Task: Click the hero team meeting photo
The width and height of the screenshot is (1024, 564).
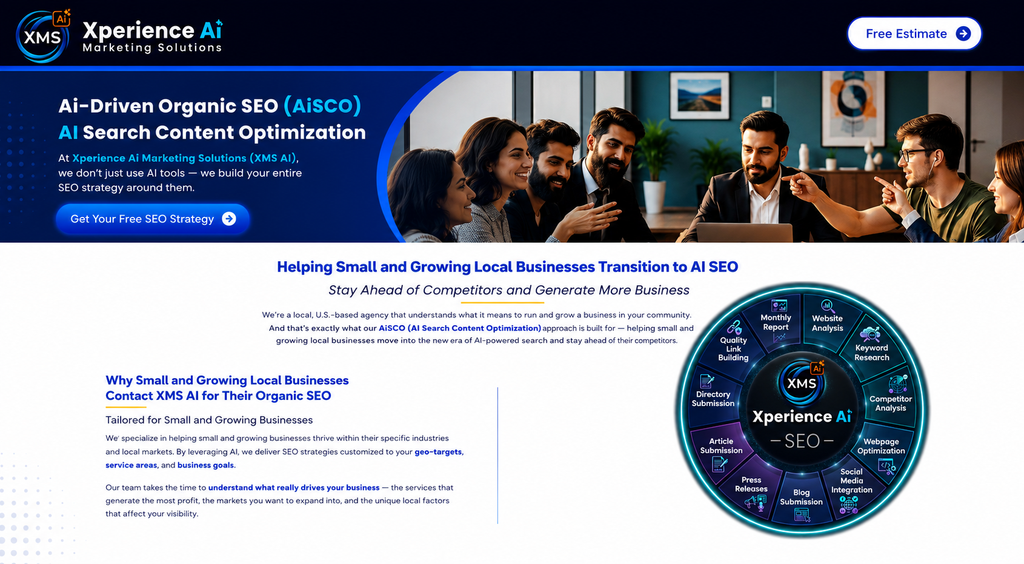Action: pos(705,157)
